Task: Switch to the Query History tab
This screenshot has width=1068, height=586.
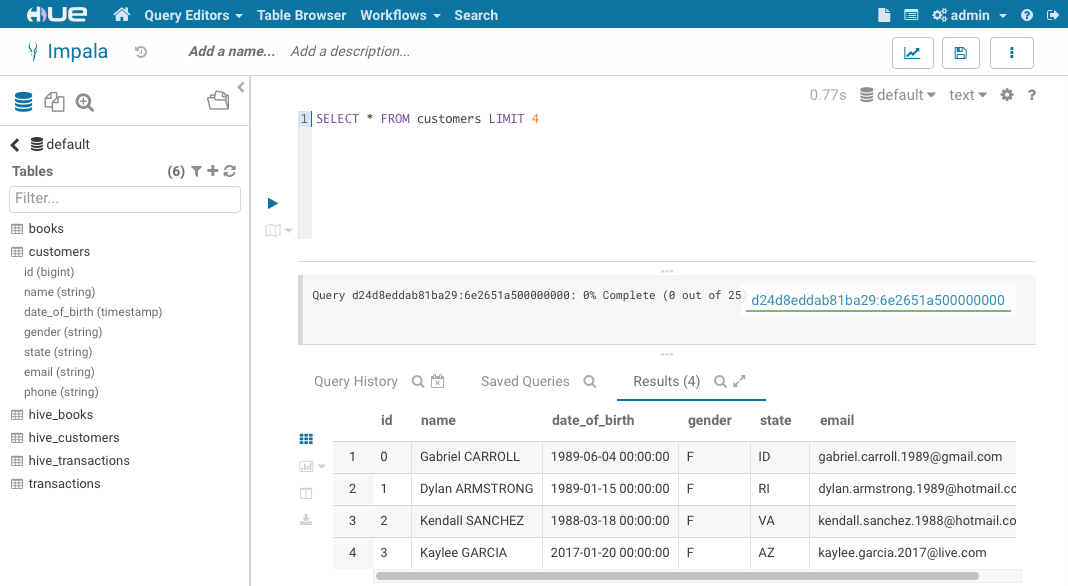Action: pos(355,382)
